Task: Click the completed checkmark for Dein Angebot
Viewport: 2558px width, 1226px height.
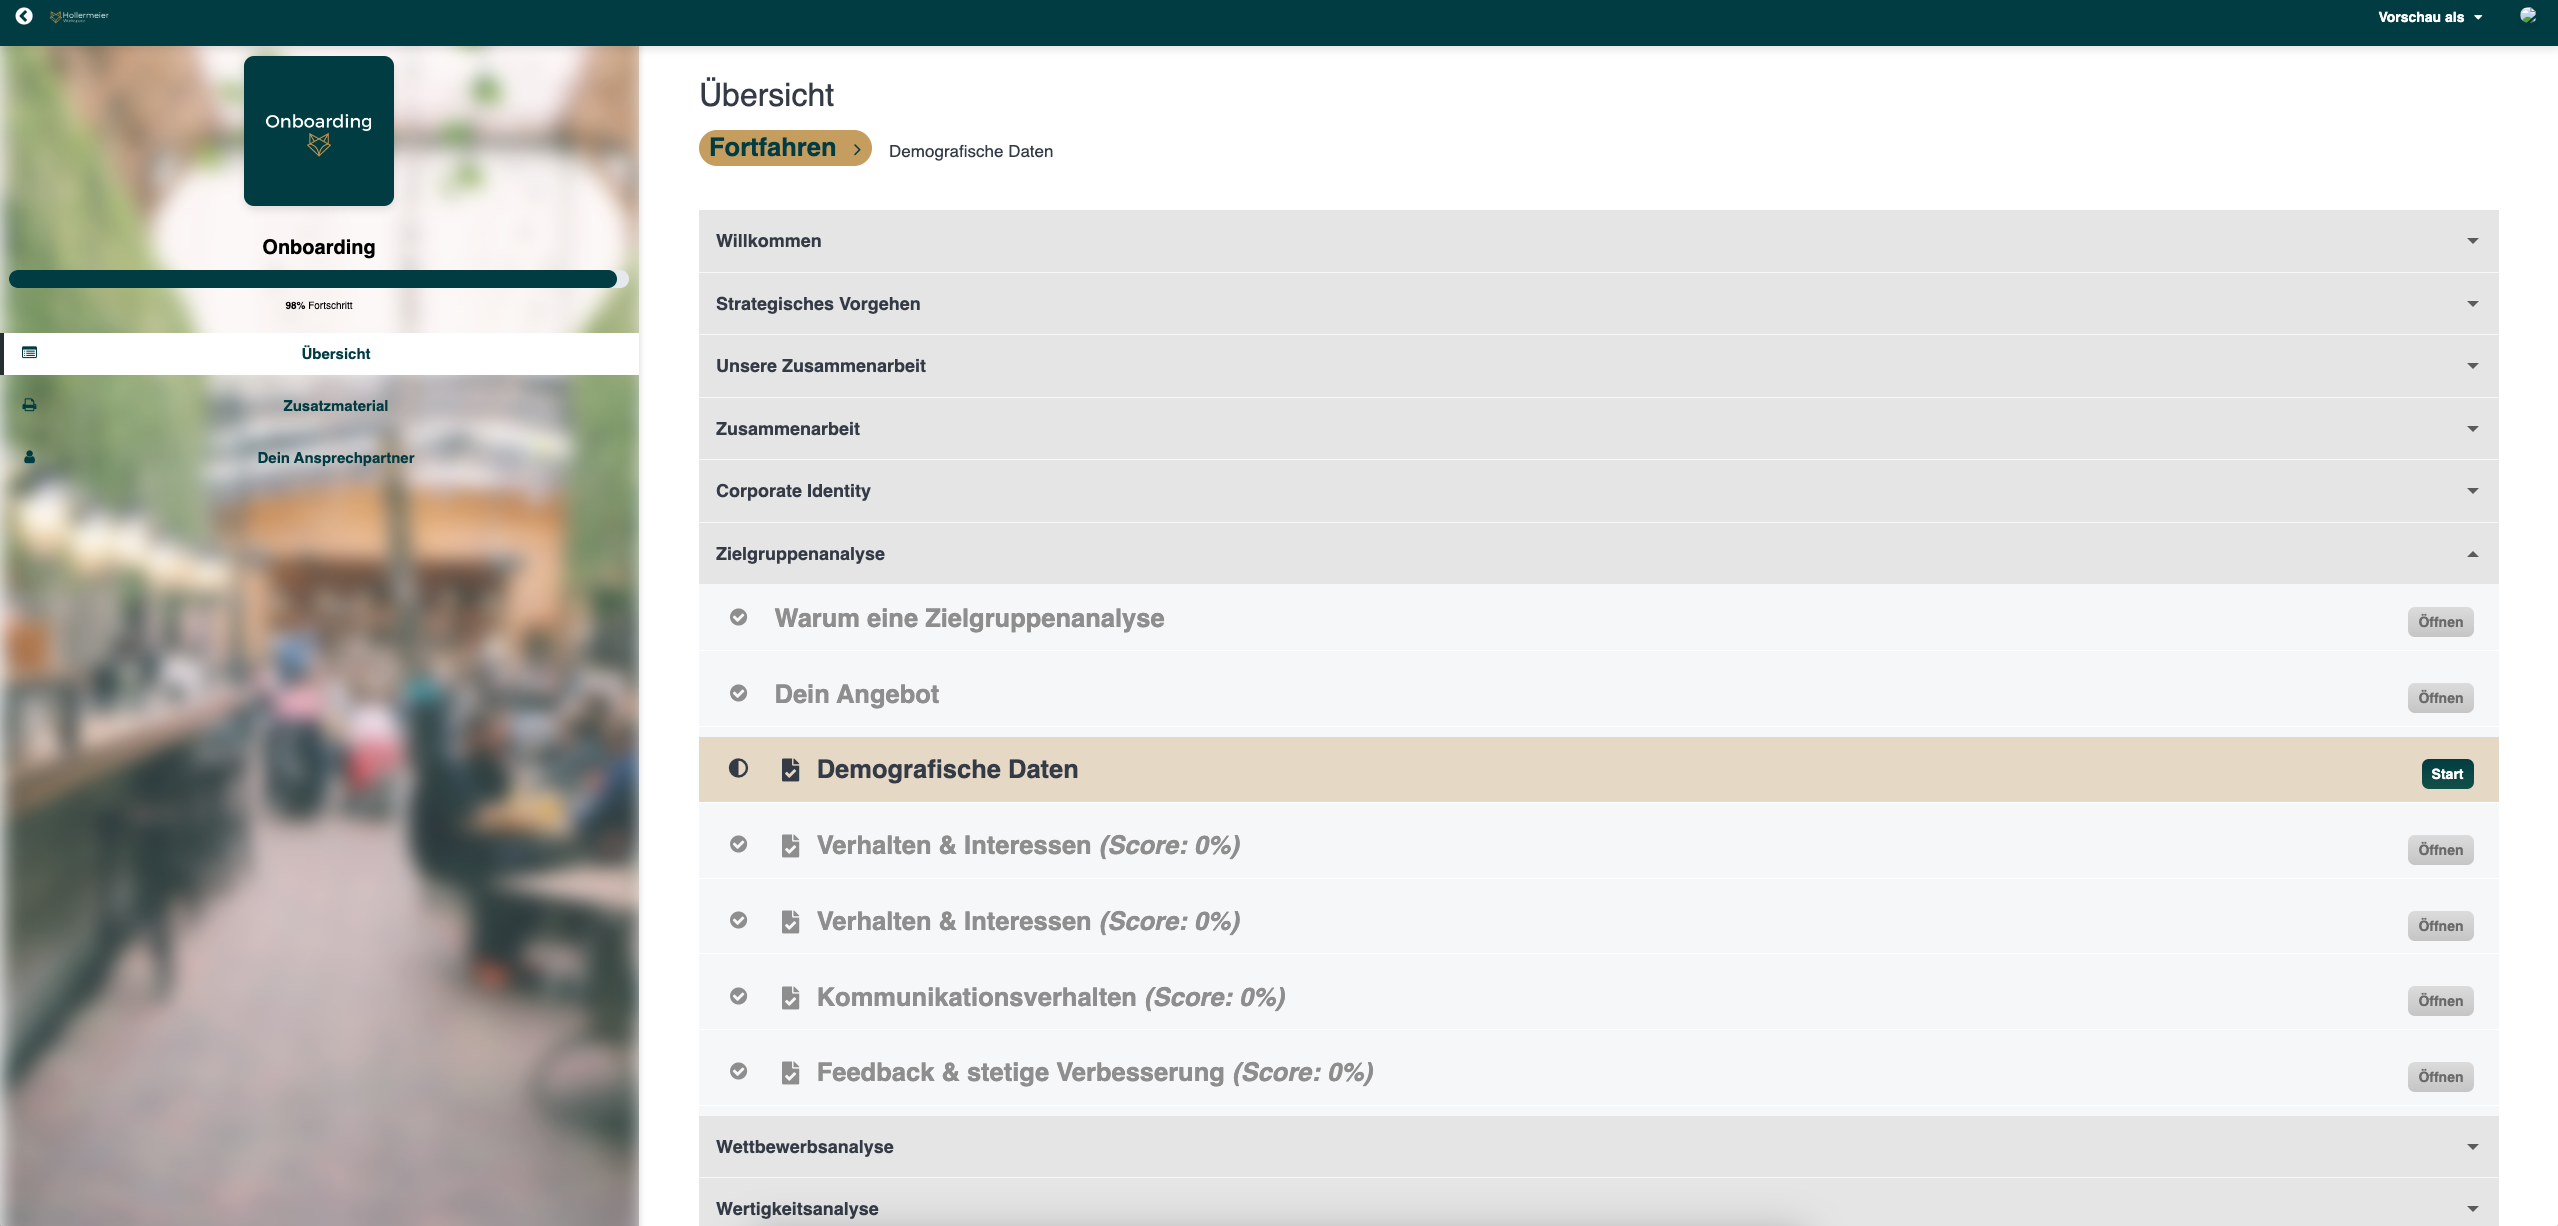Action: [738, 693]
